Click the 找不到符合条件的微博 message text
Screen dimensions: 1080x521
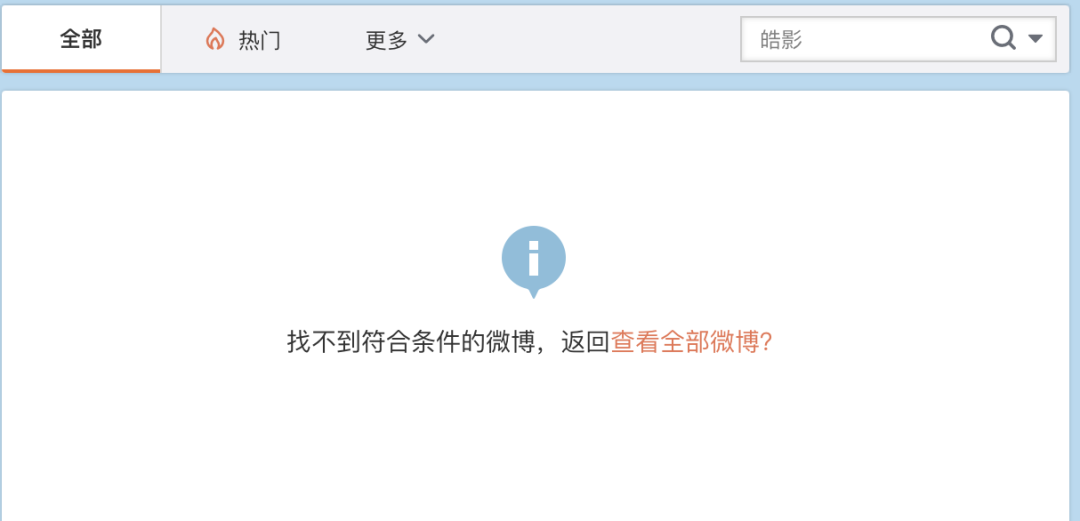pyautogui.click(x=411, y=342)
